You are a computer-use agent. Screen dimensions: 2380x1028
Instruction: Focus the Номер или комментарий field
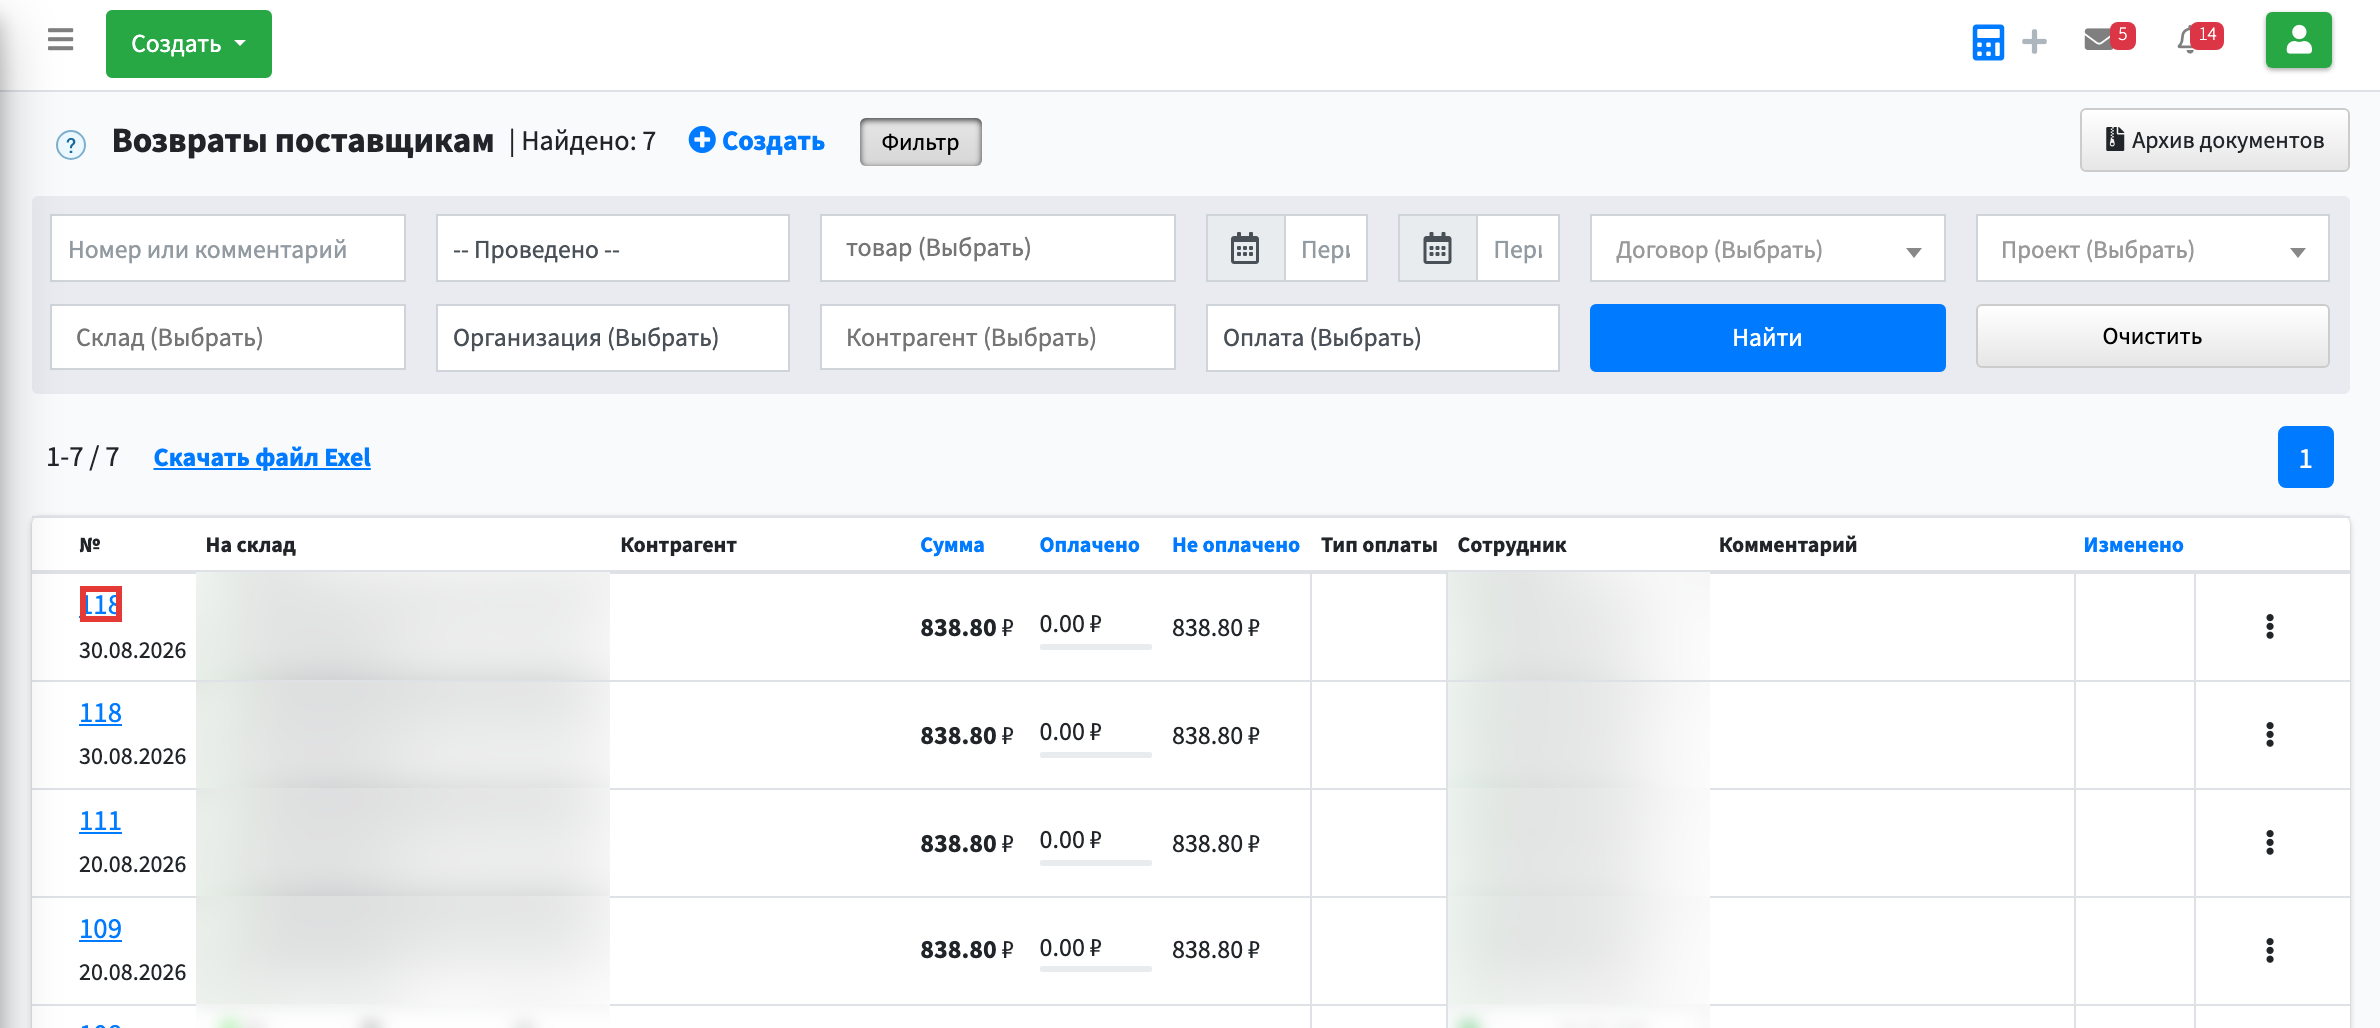(228, 248)
